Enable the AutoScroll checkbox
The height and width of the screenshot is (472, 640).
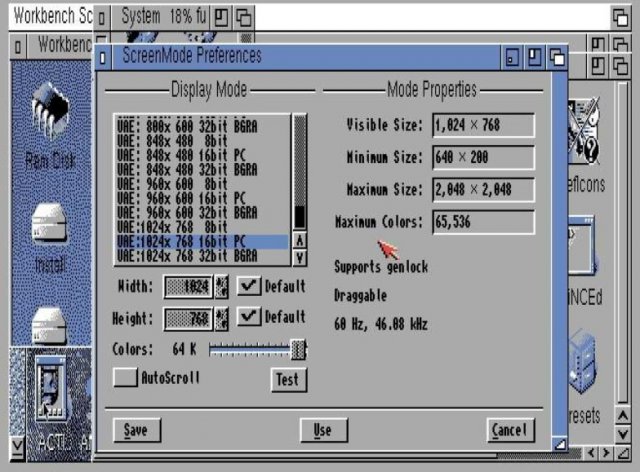(x=125, y=377)
